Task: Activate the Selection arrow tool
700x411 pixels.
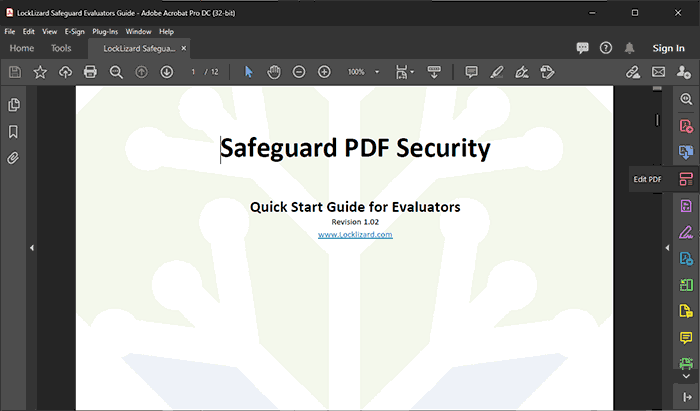Action: (249, 72)
